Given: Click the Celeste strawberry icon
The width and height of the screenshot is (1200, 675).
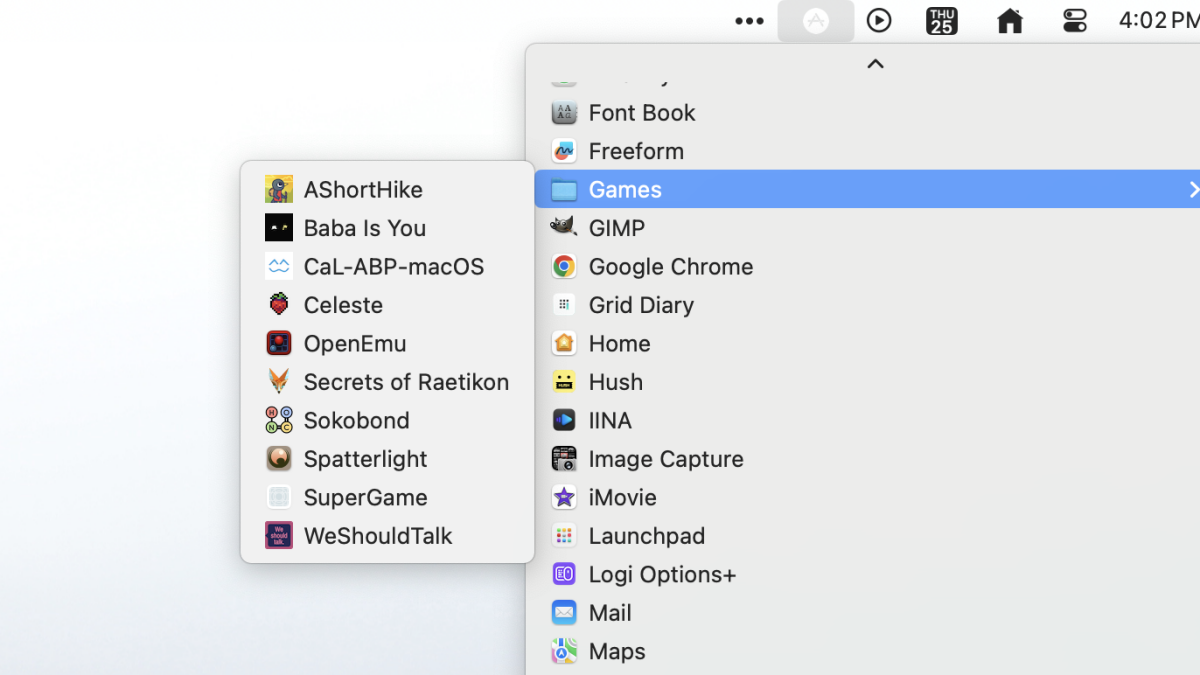Looking at the screenshot, I should 279,305.
